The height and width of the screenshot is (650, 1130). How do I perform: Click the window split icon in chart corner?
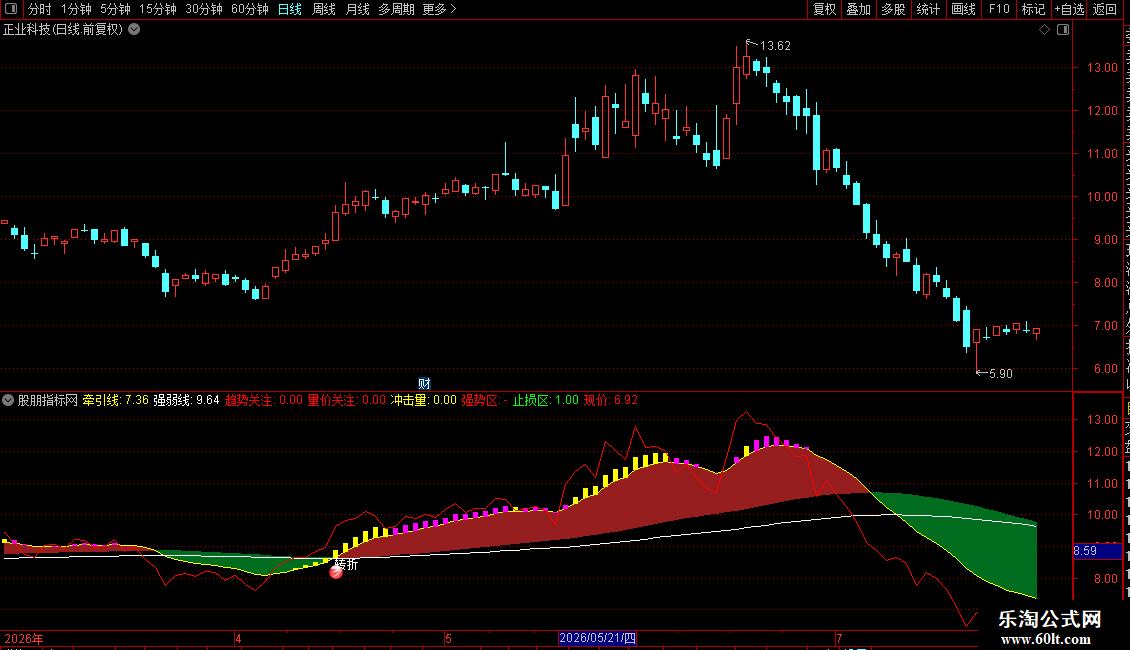click(x=1063, y=30)
